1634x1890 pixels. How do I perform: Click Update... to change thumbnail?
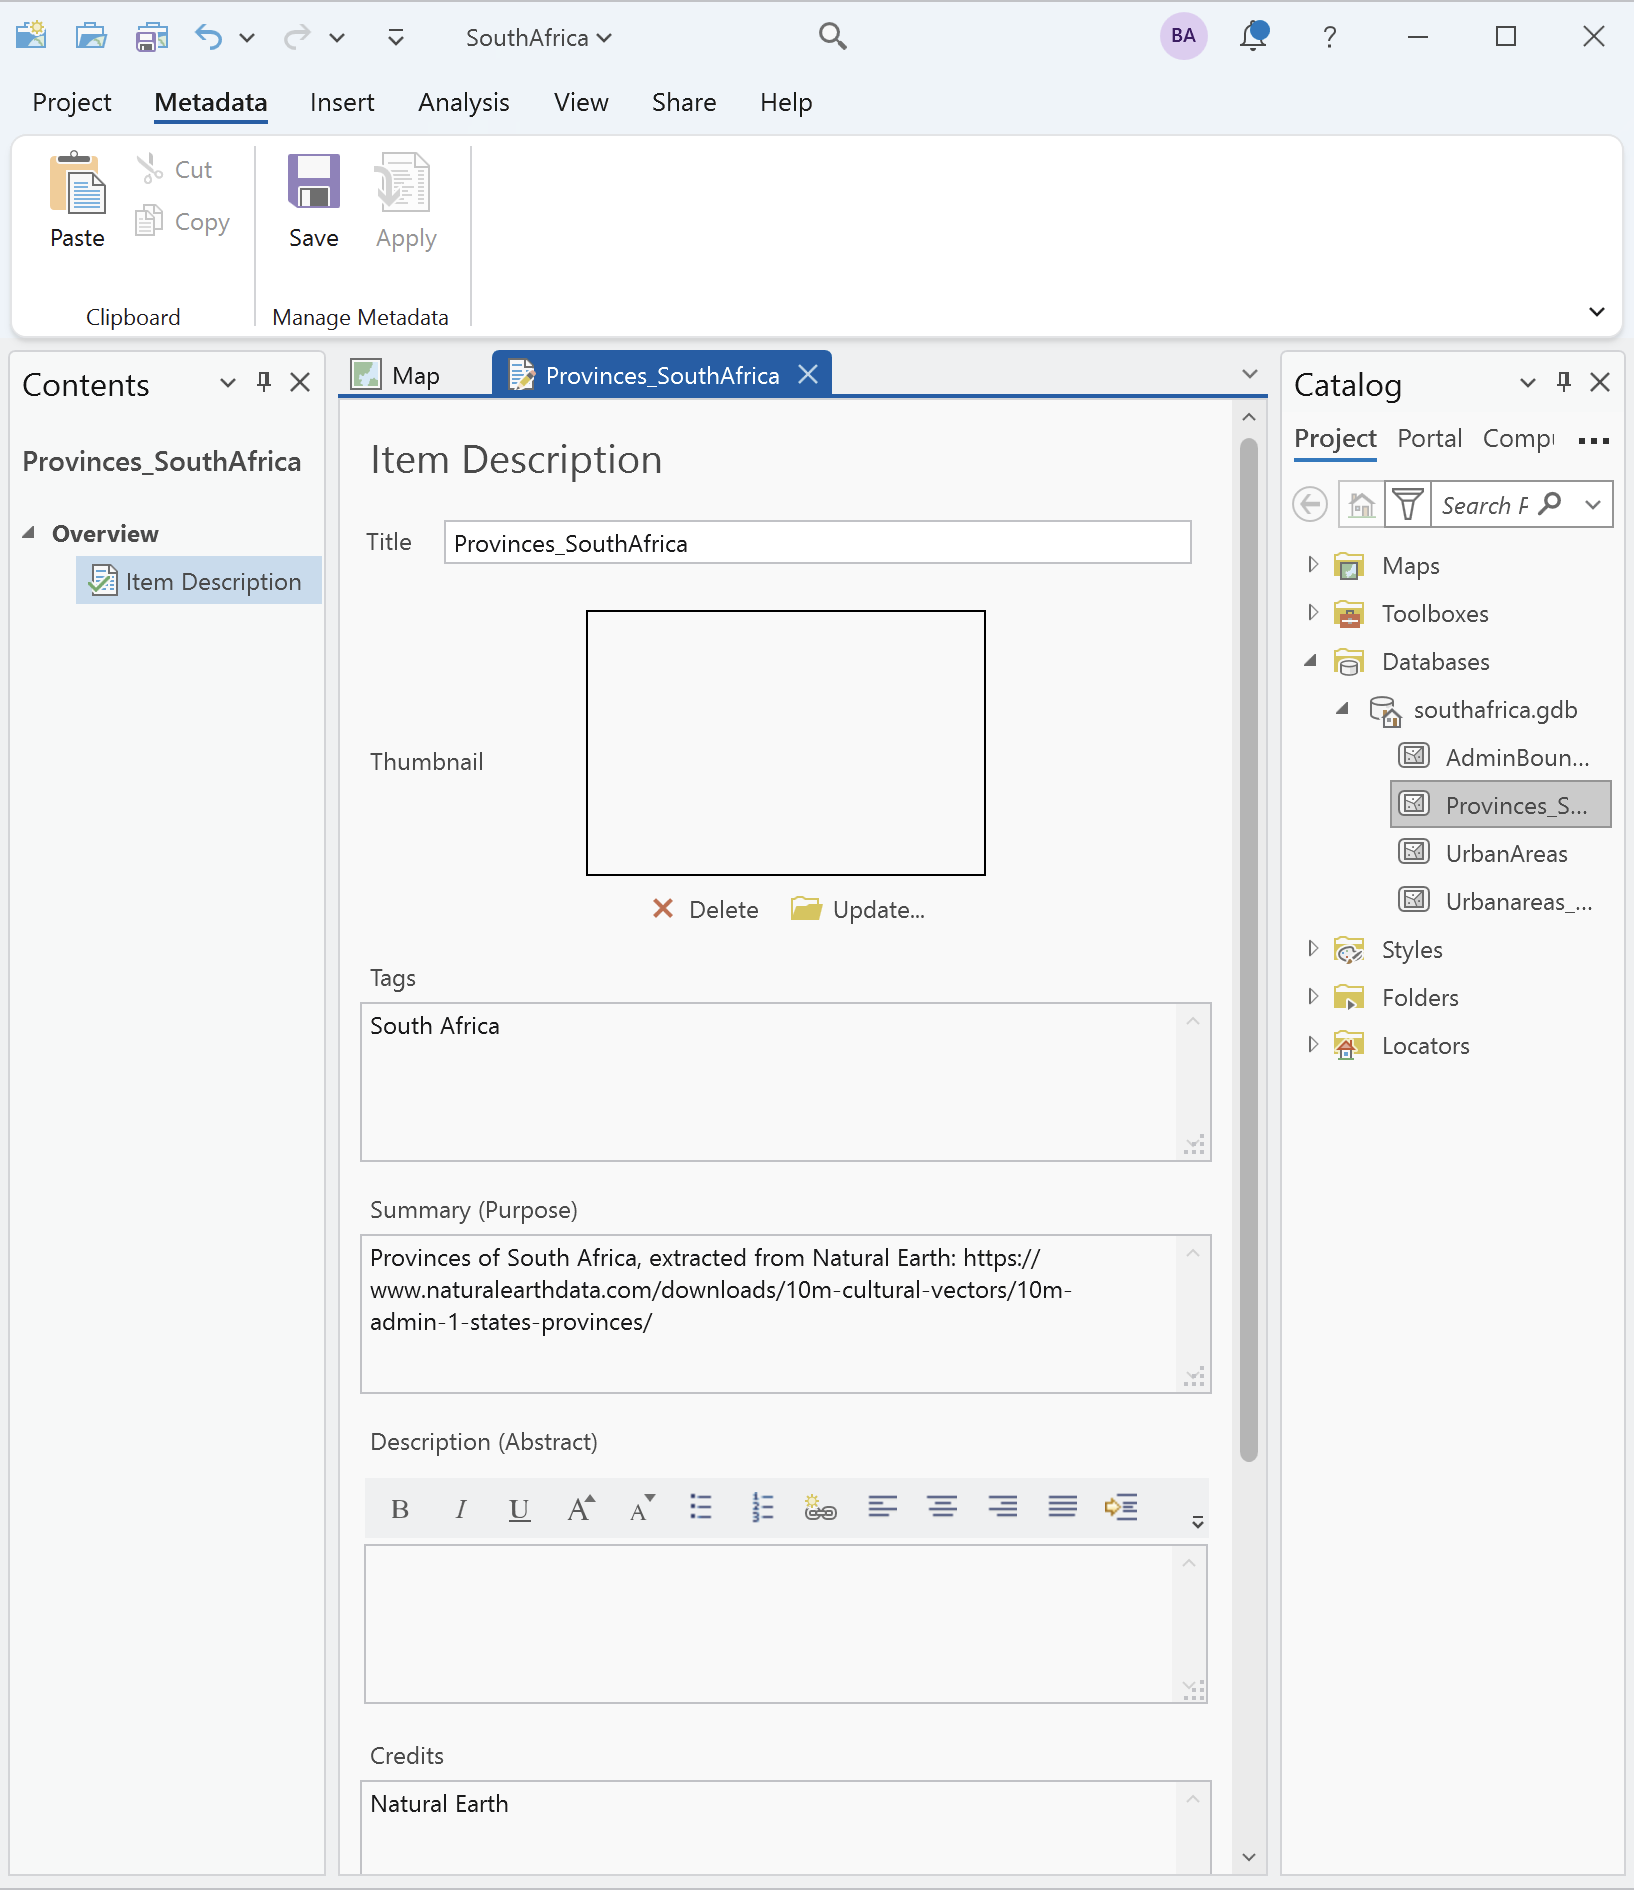(858, 909)
